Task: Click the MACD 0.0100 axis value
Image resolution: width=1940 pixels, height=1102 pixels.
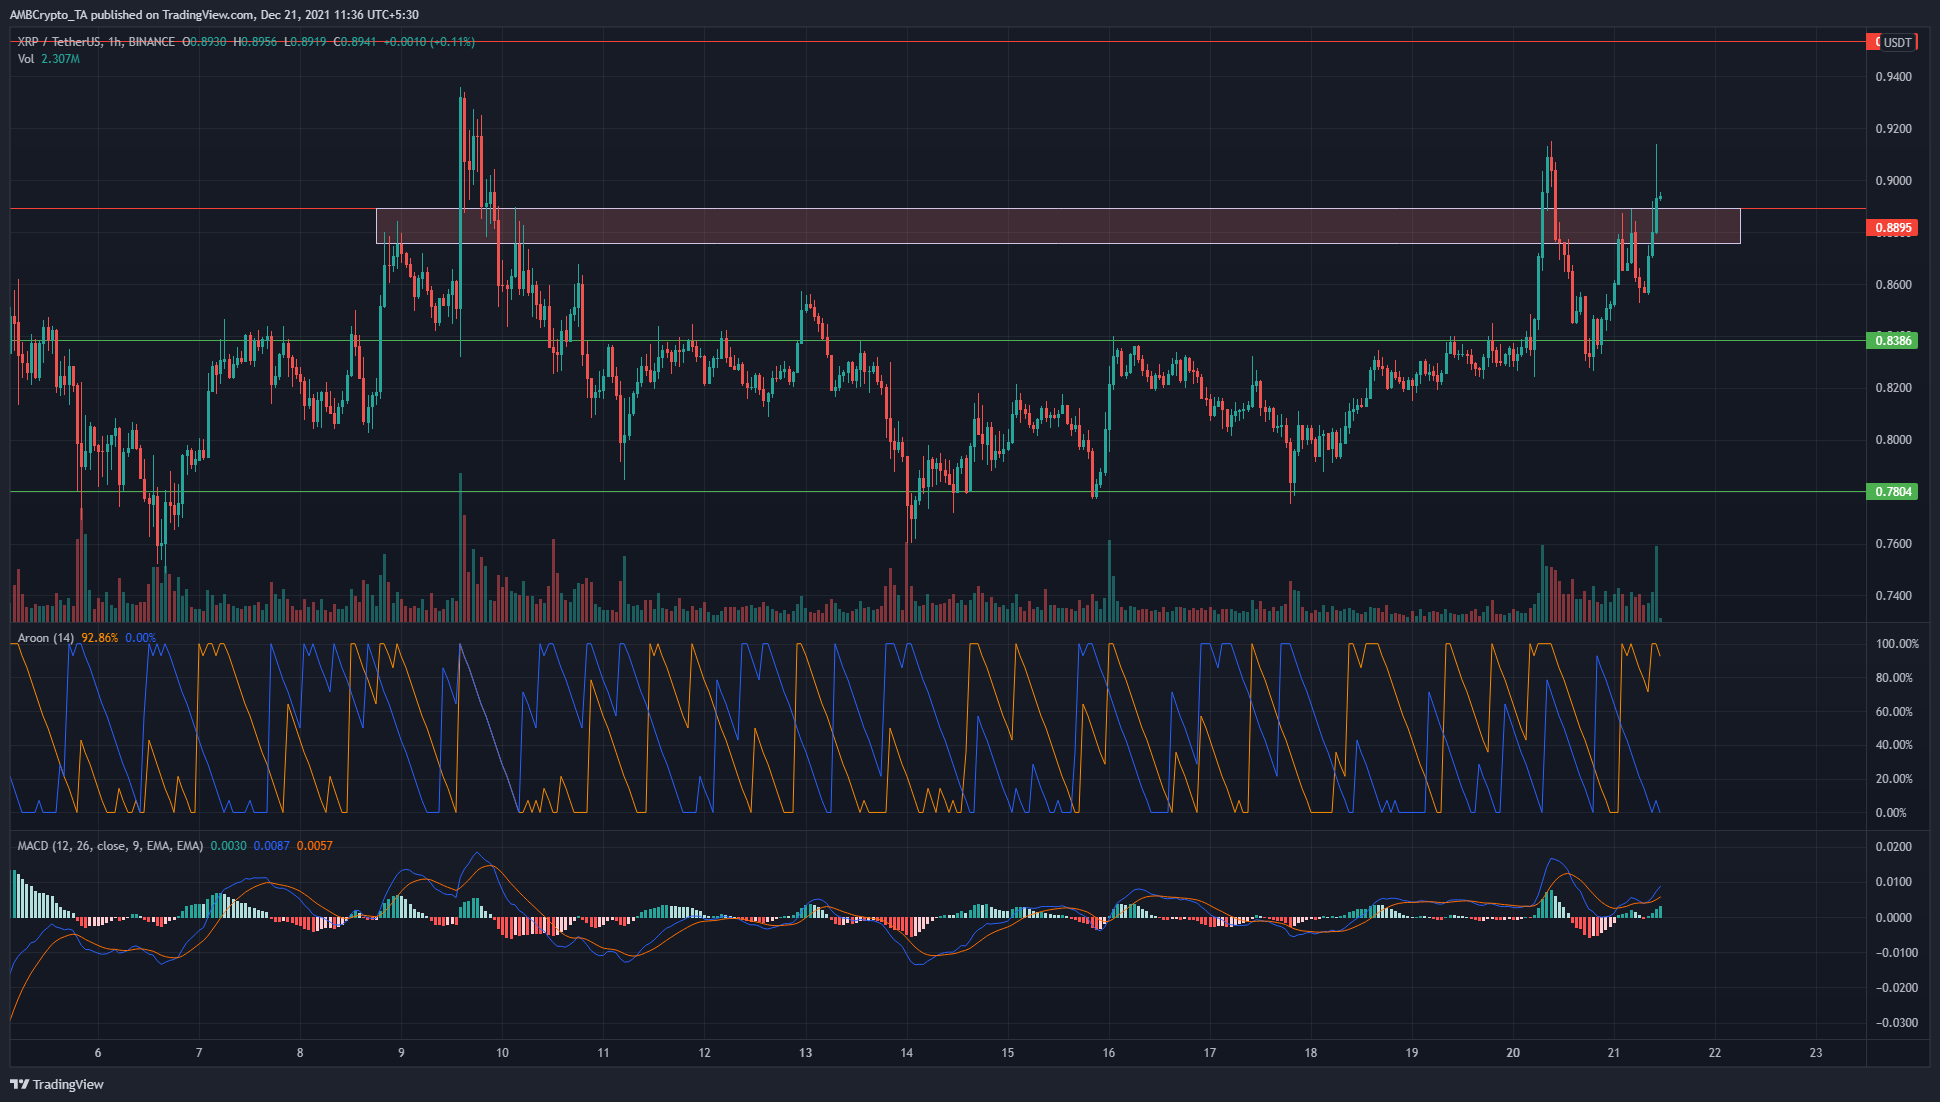Action: click(1893, 882)
